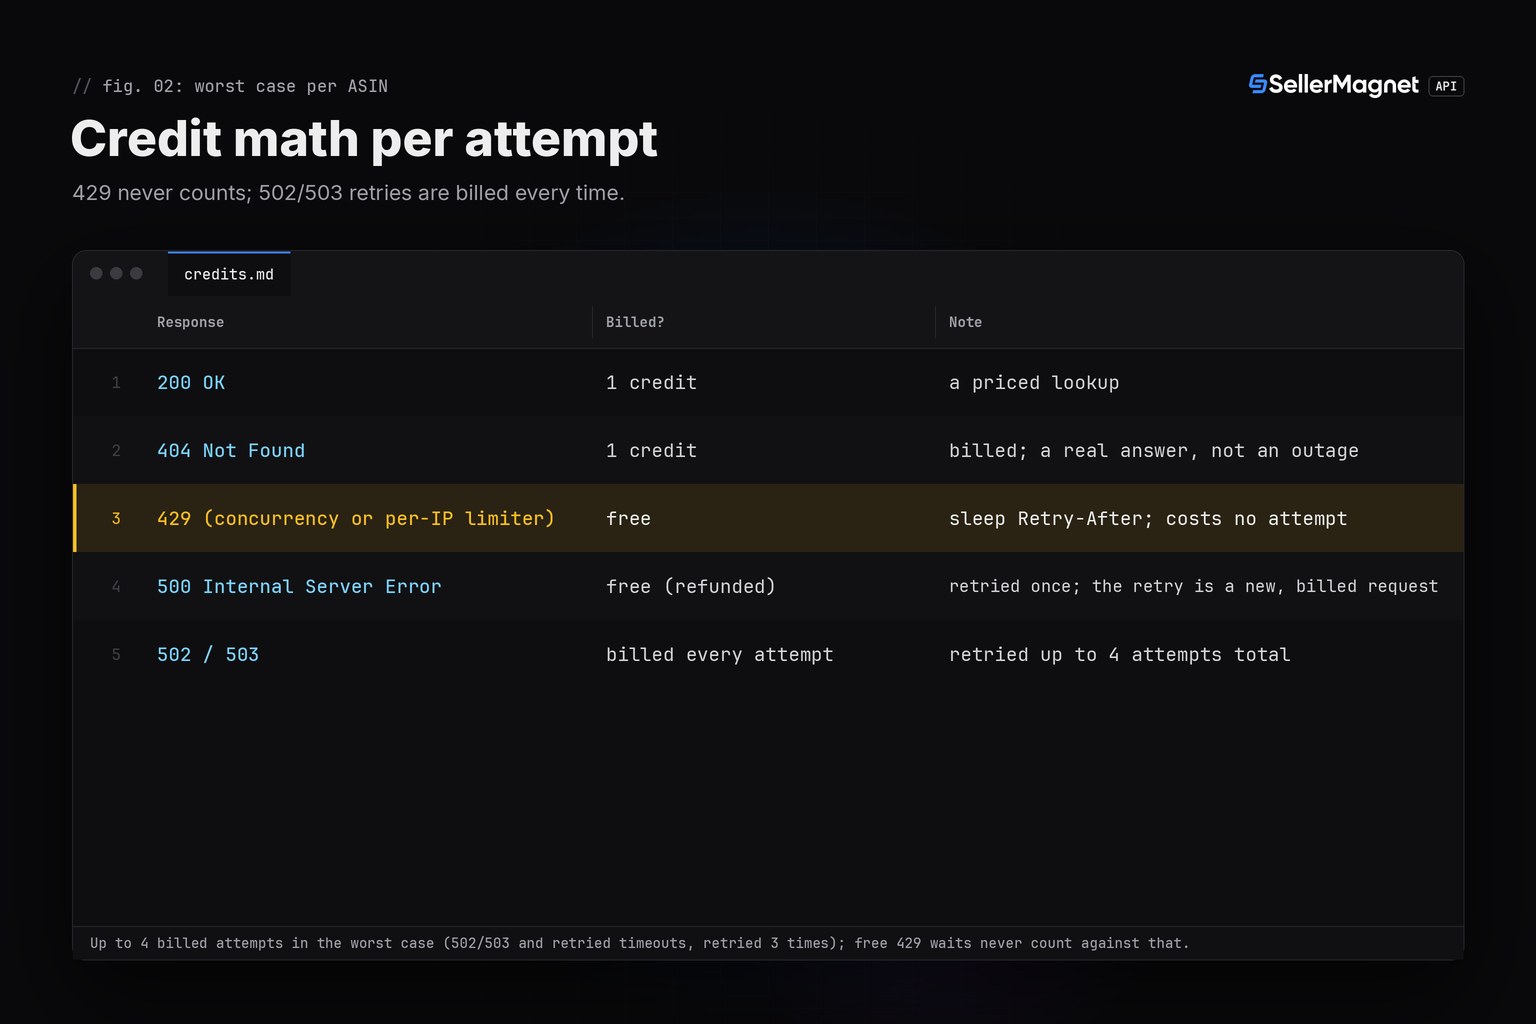Click the middle gray window dot
Viewport: 1536px width, 1024px height.
[x=116, y=273]
